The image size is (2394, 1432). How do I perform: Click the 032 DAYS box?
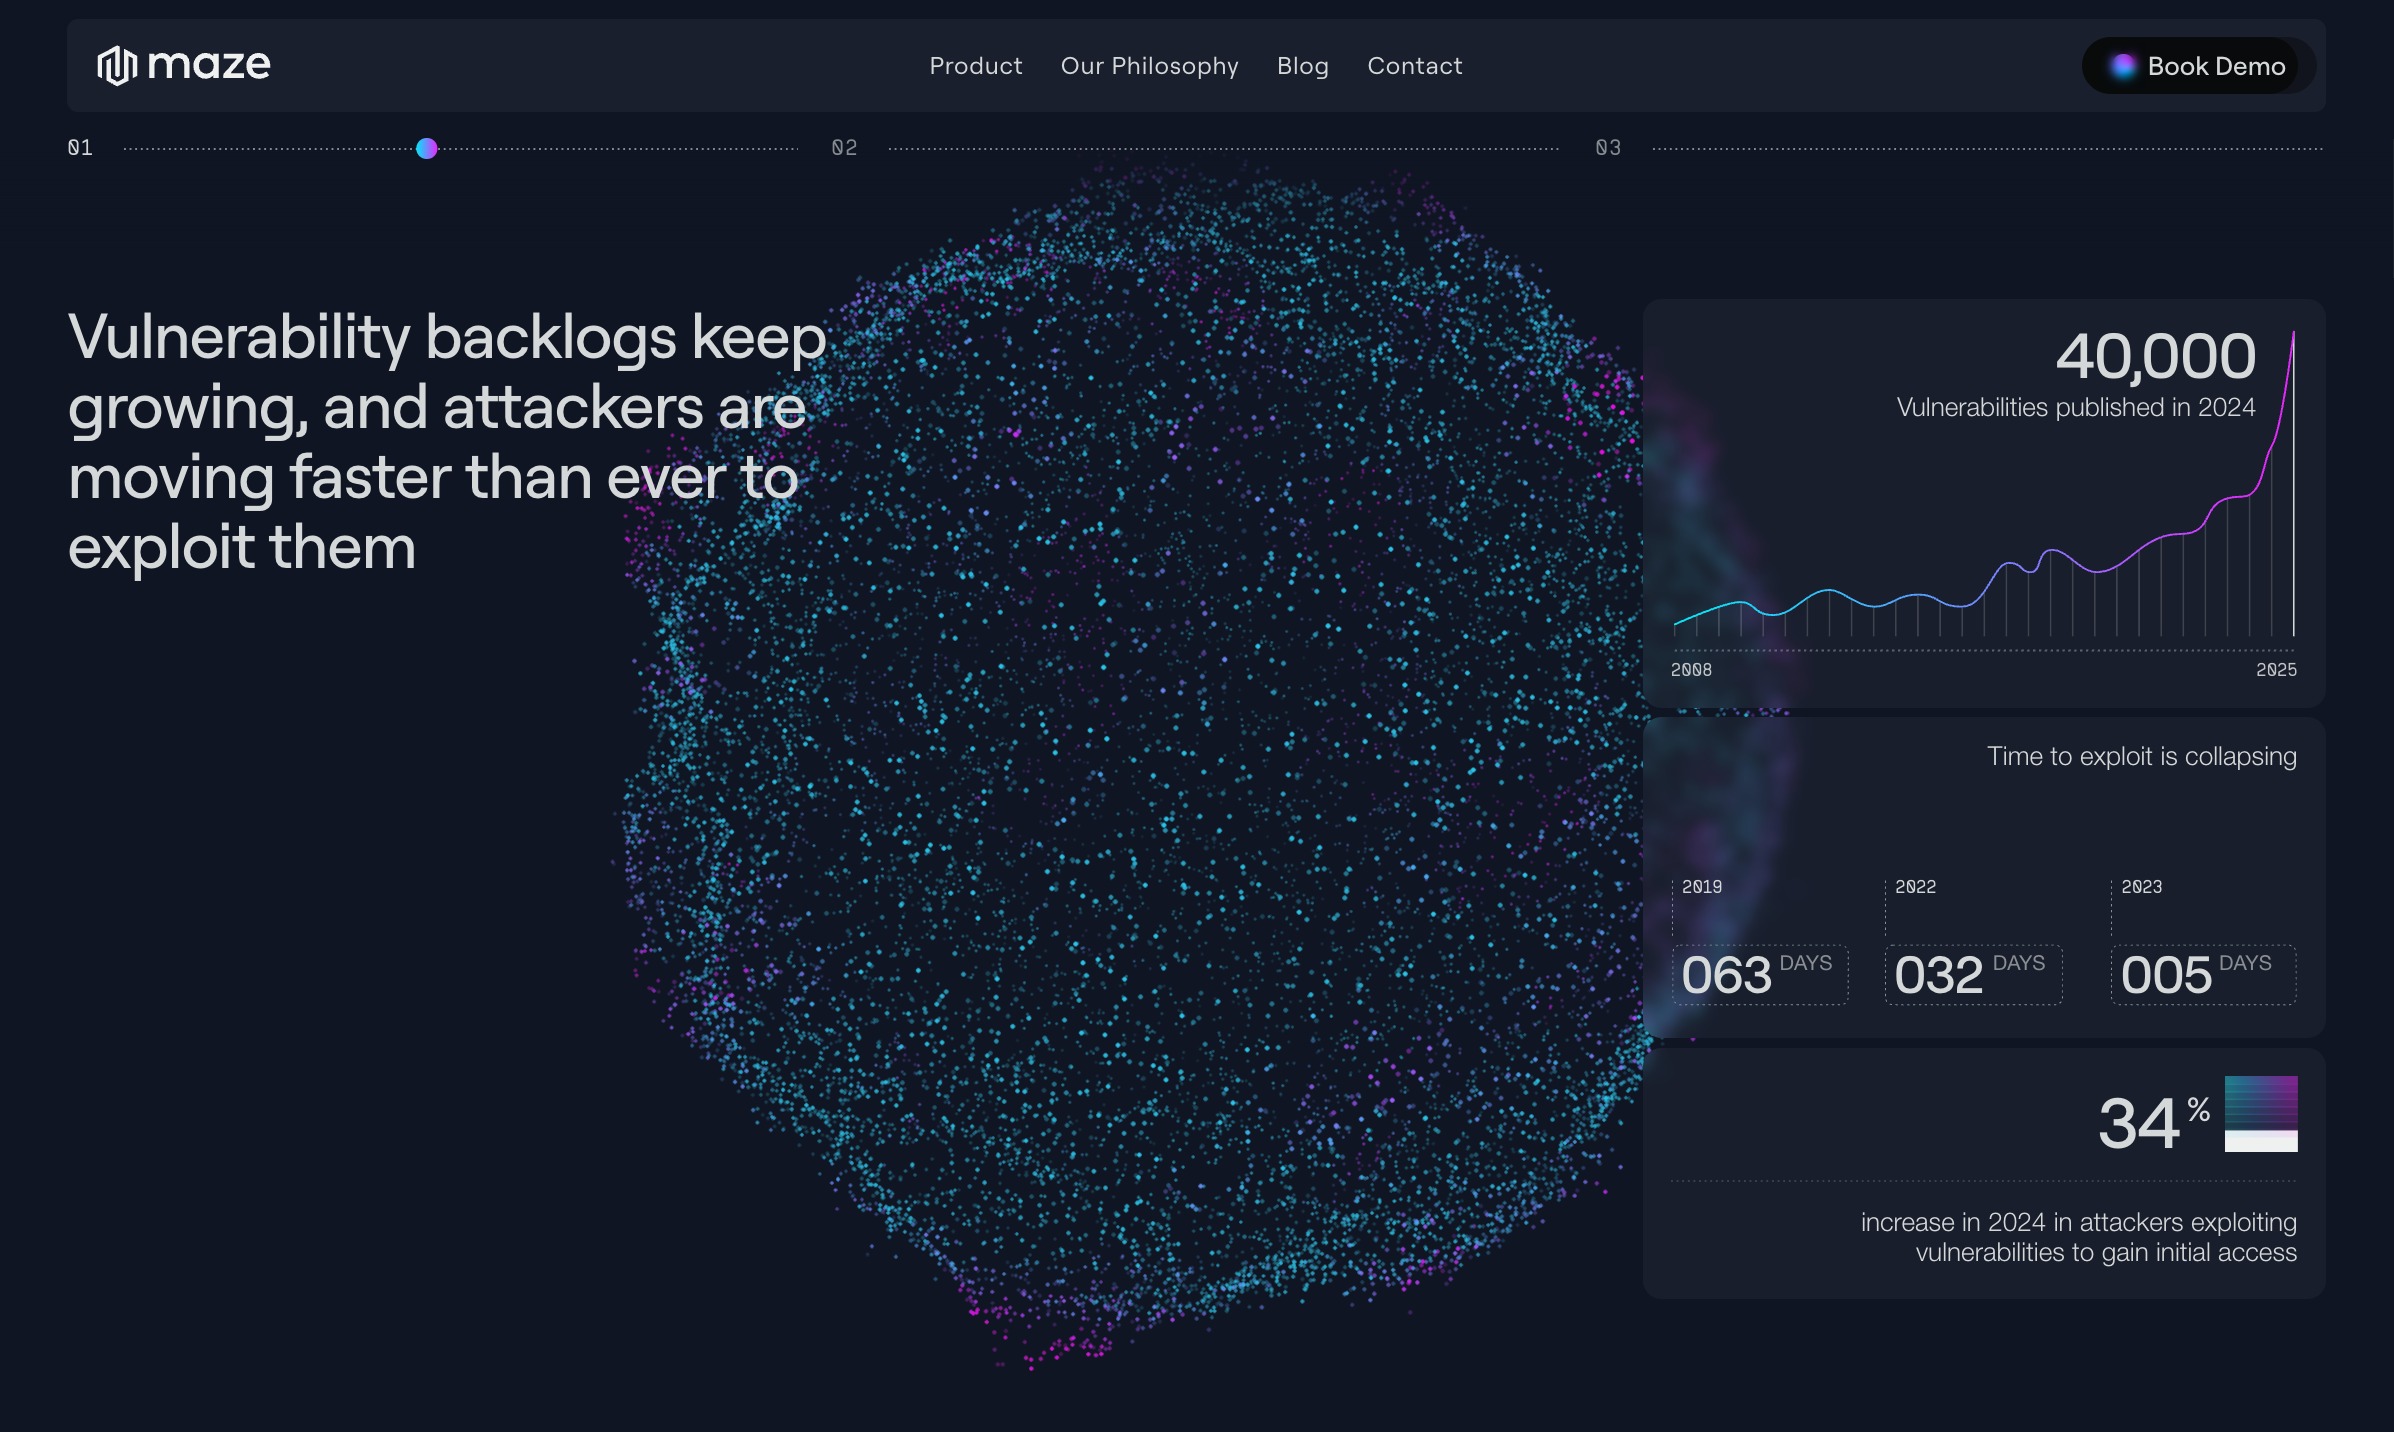coord(1973,974)
